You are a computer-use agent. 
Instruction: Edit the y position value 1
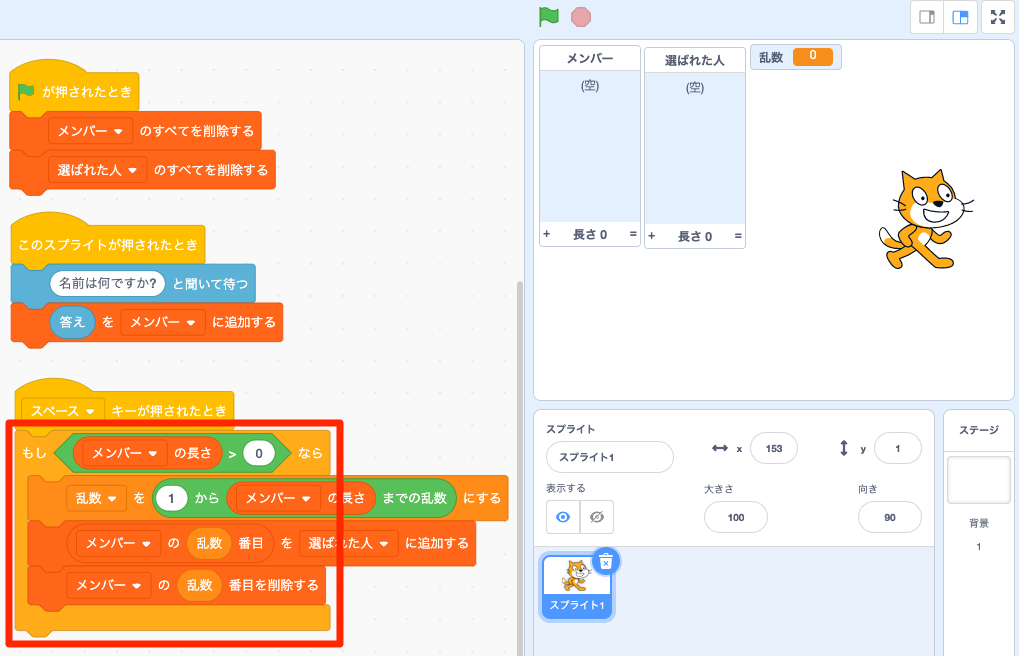coord(897,449)
